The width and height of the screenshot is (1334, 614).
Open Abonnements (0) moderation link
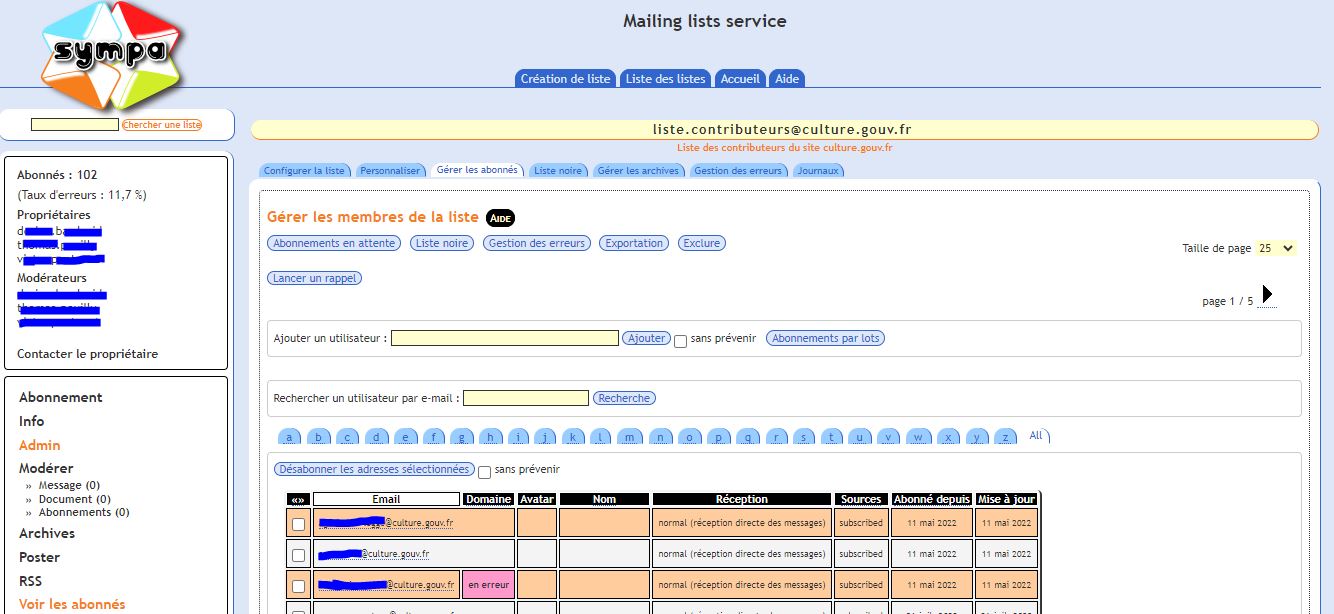tap(84, 512)
